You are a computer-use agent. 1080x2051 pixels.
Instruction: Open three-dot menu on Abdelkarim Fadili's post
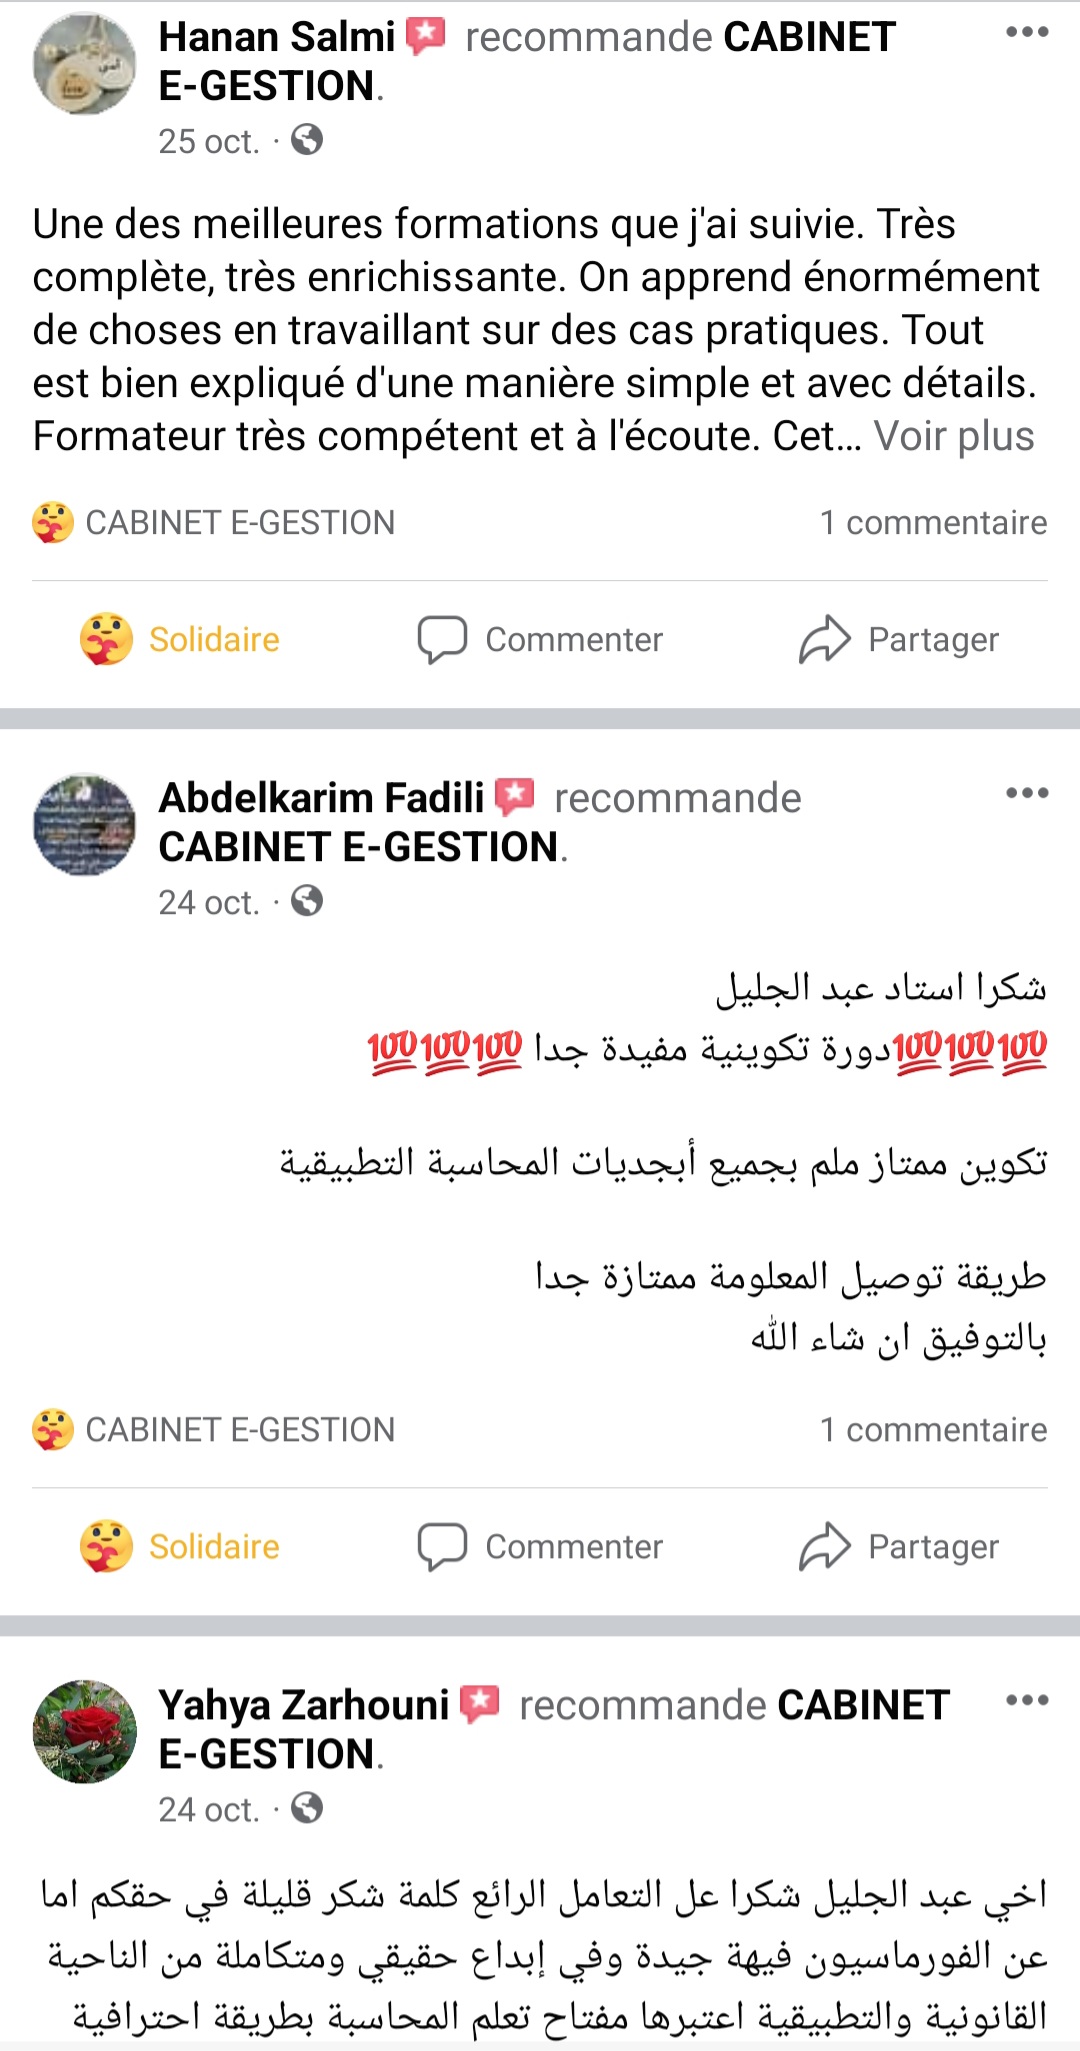click(x=1027, y=793)
